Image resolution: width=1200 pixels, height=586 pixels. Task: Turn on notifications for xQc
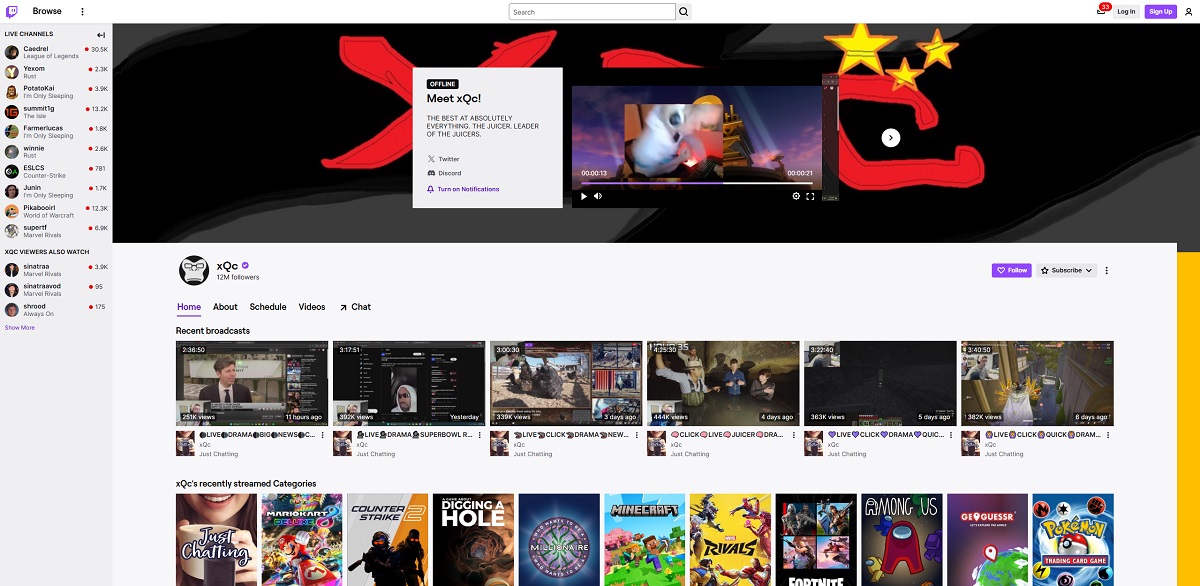463,189
